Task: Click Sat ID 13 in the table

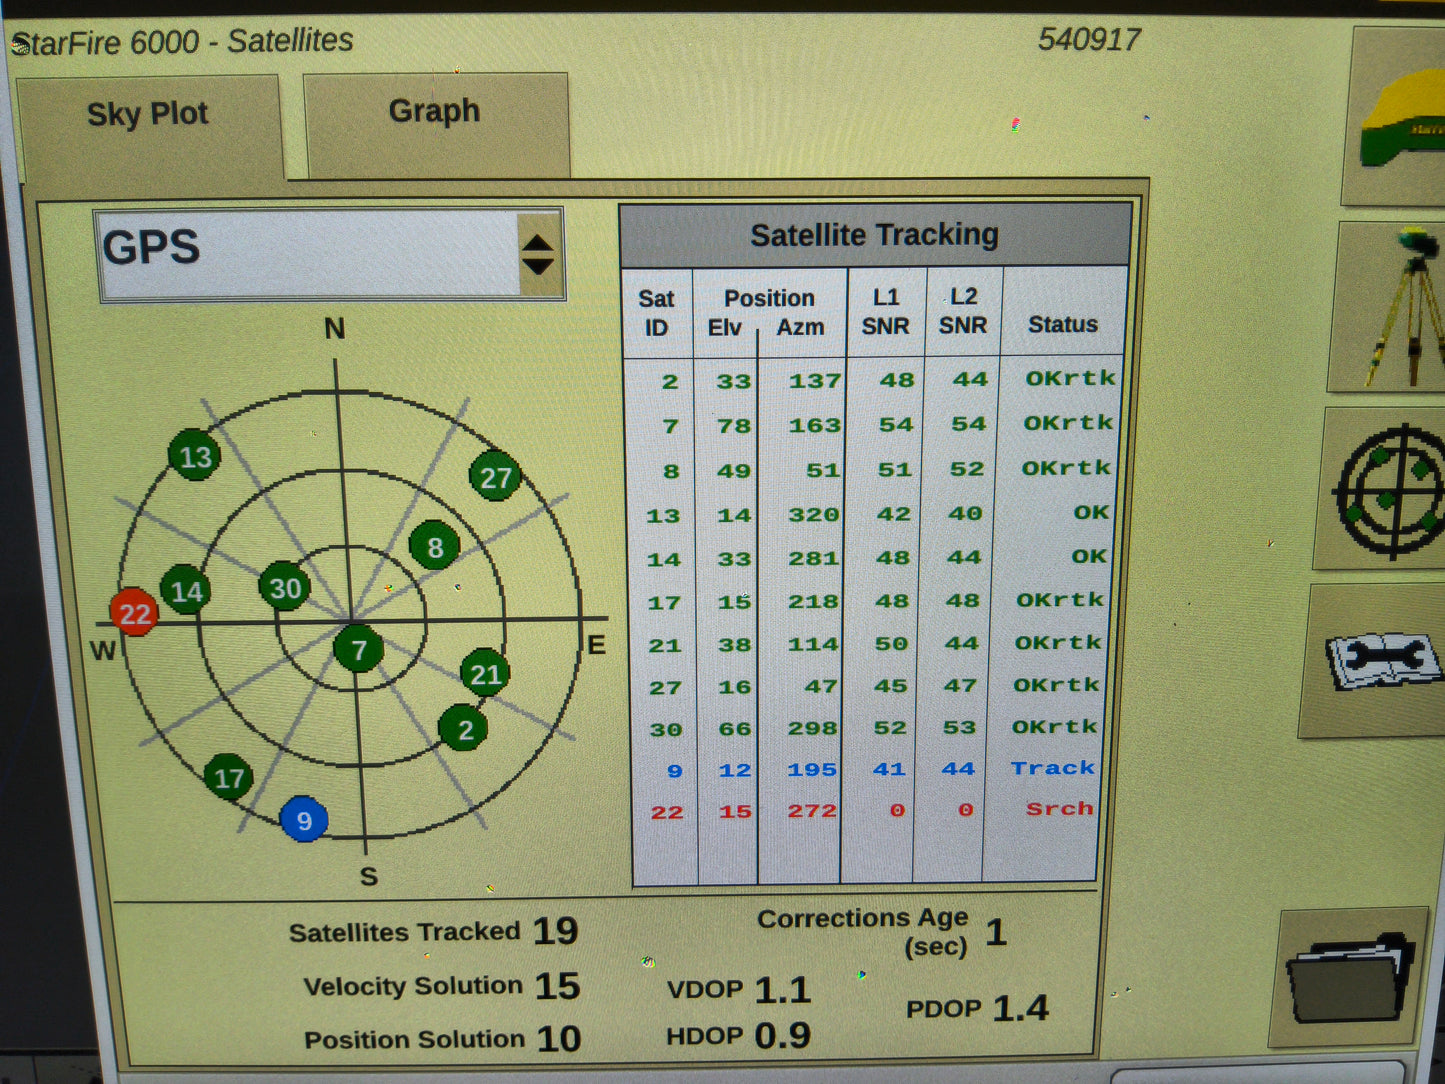Action: point(663,516)
